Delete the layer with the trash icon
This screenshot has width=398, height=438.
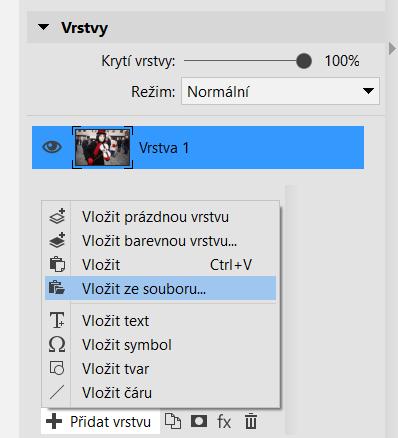(251, 422)
